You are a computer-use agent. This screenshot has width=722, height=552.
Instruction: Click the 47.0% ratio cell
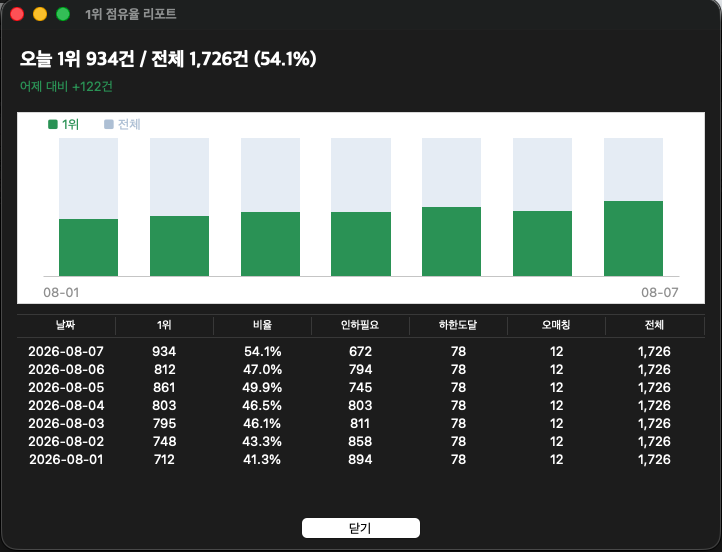262,370
